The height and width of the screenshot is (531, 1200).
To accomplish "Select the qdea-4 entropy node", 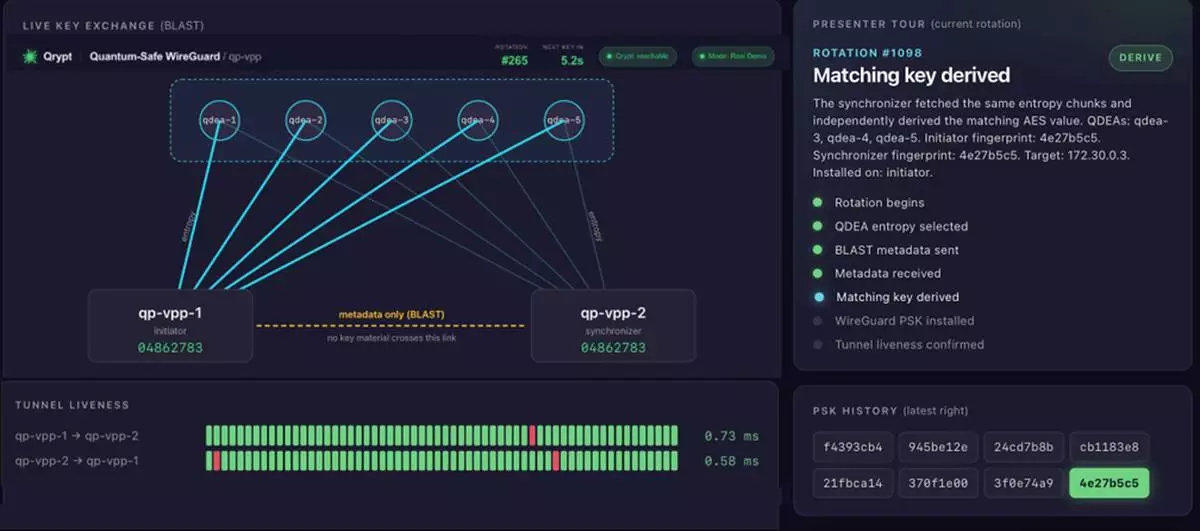I will (478, 121).
